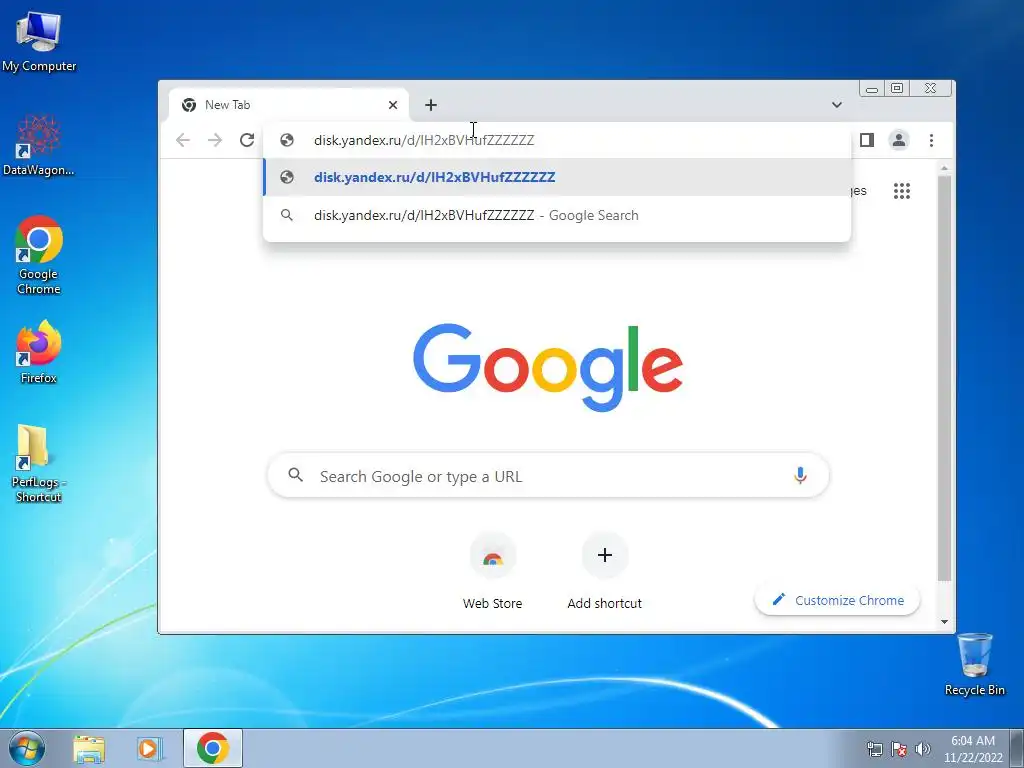This screenshot has width=1024, height=768.
Task: Open Chrome's three-dot menu
Action: (x=931, y=140)
